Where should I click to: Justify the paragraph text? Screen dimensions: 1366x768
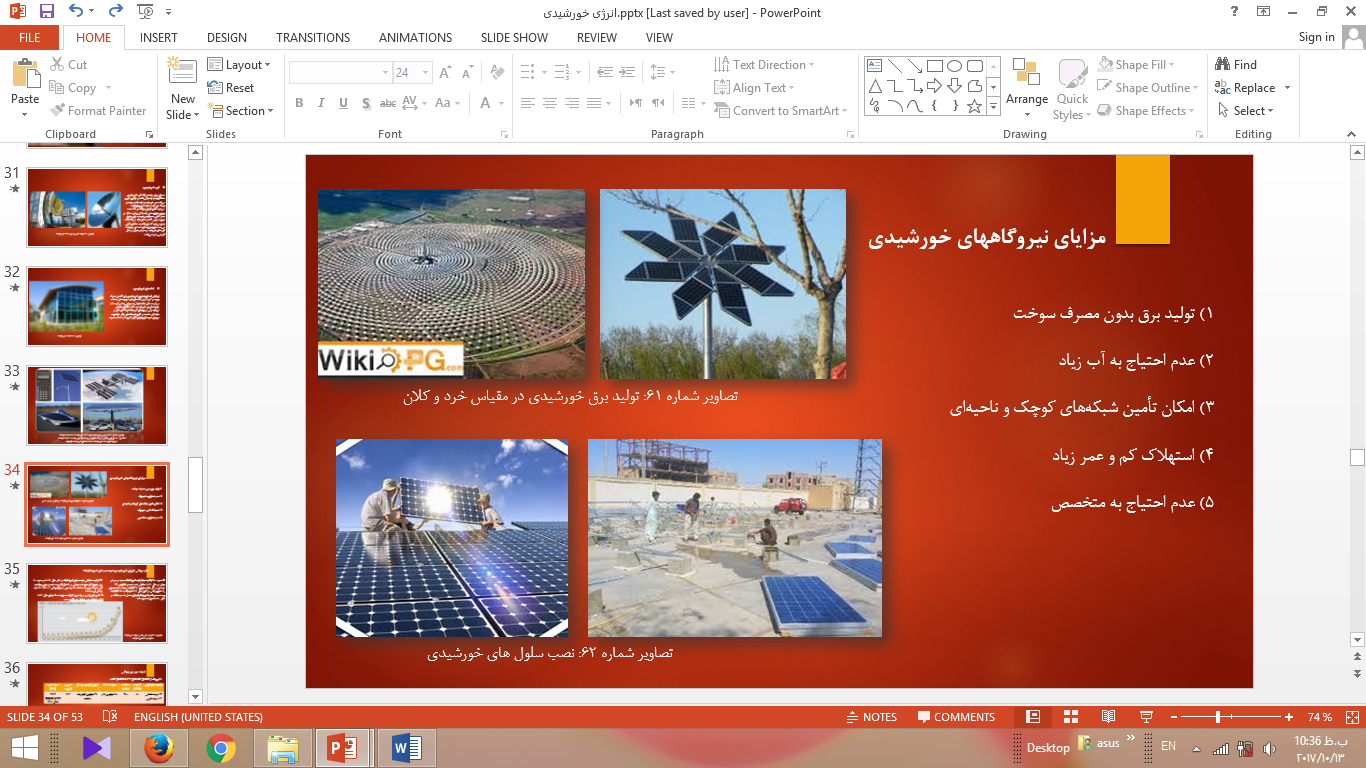point(594,103)
